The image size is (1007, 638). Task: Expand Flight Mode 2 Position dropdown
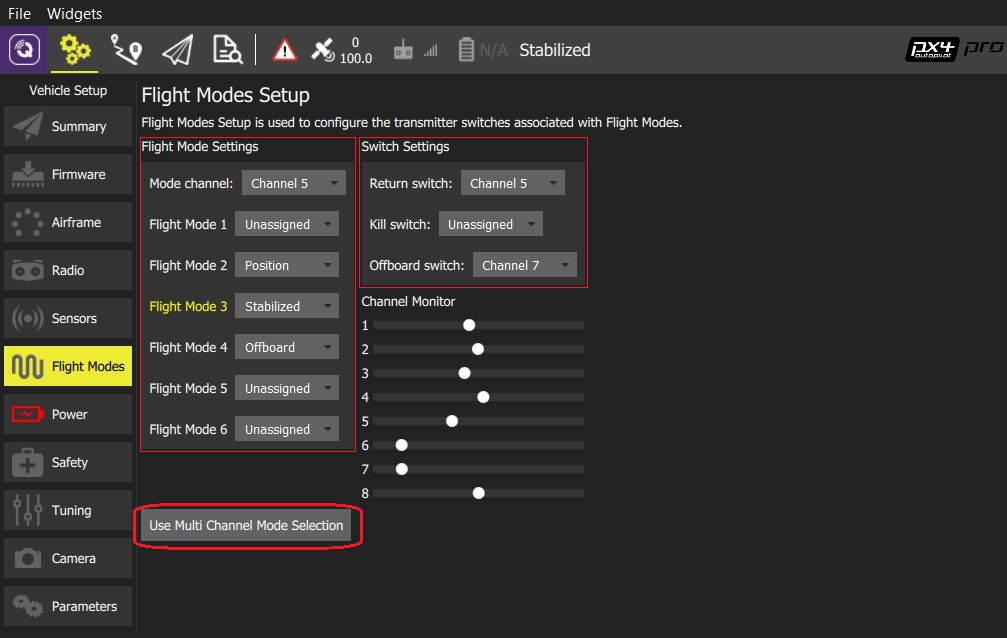pyautogui.click(x=286, y=265)
